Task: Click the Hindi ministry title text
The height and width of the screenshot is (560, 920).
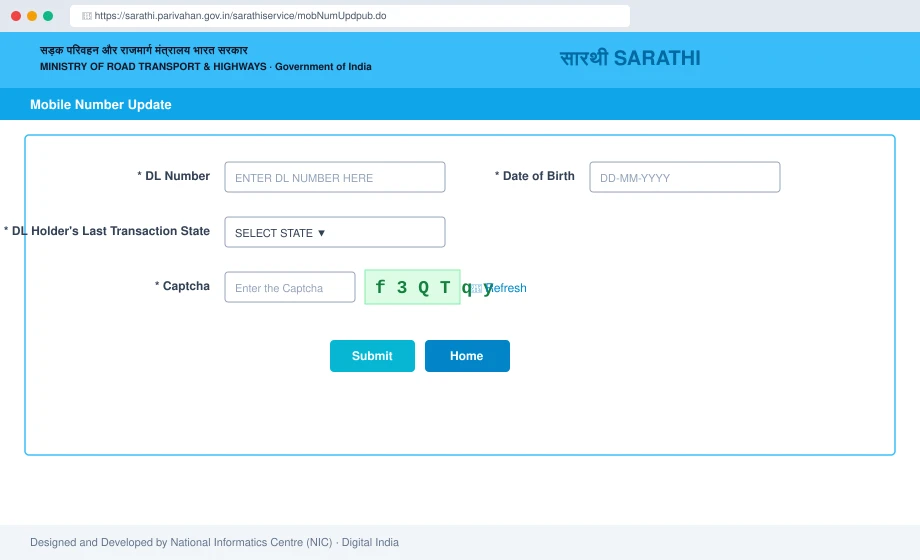Action: point(144,50)
